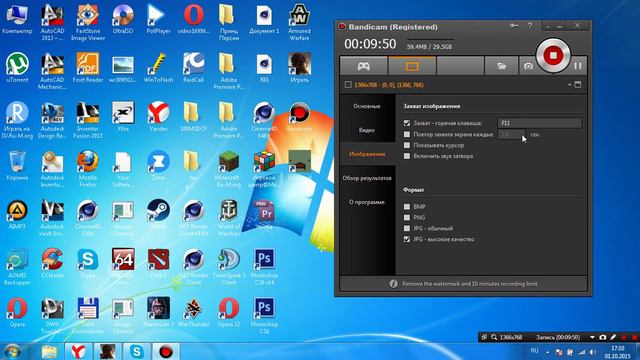Viewport: 640px width, 360px height.
Task: Open Steam desktop shortcut
Action: click(x=158, y=215)
